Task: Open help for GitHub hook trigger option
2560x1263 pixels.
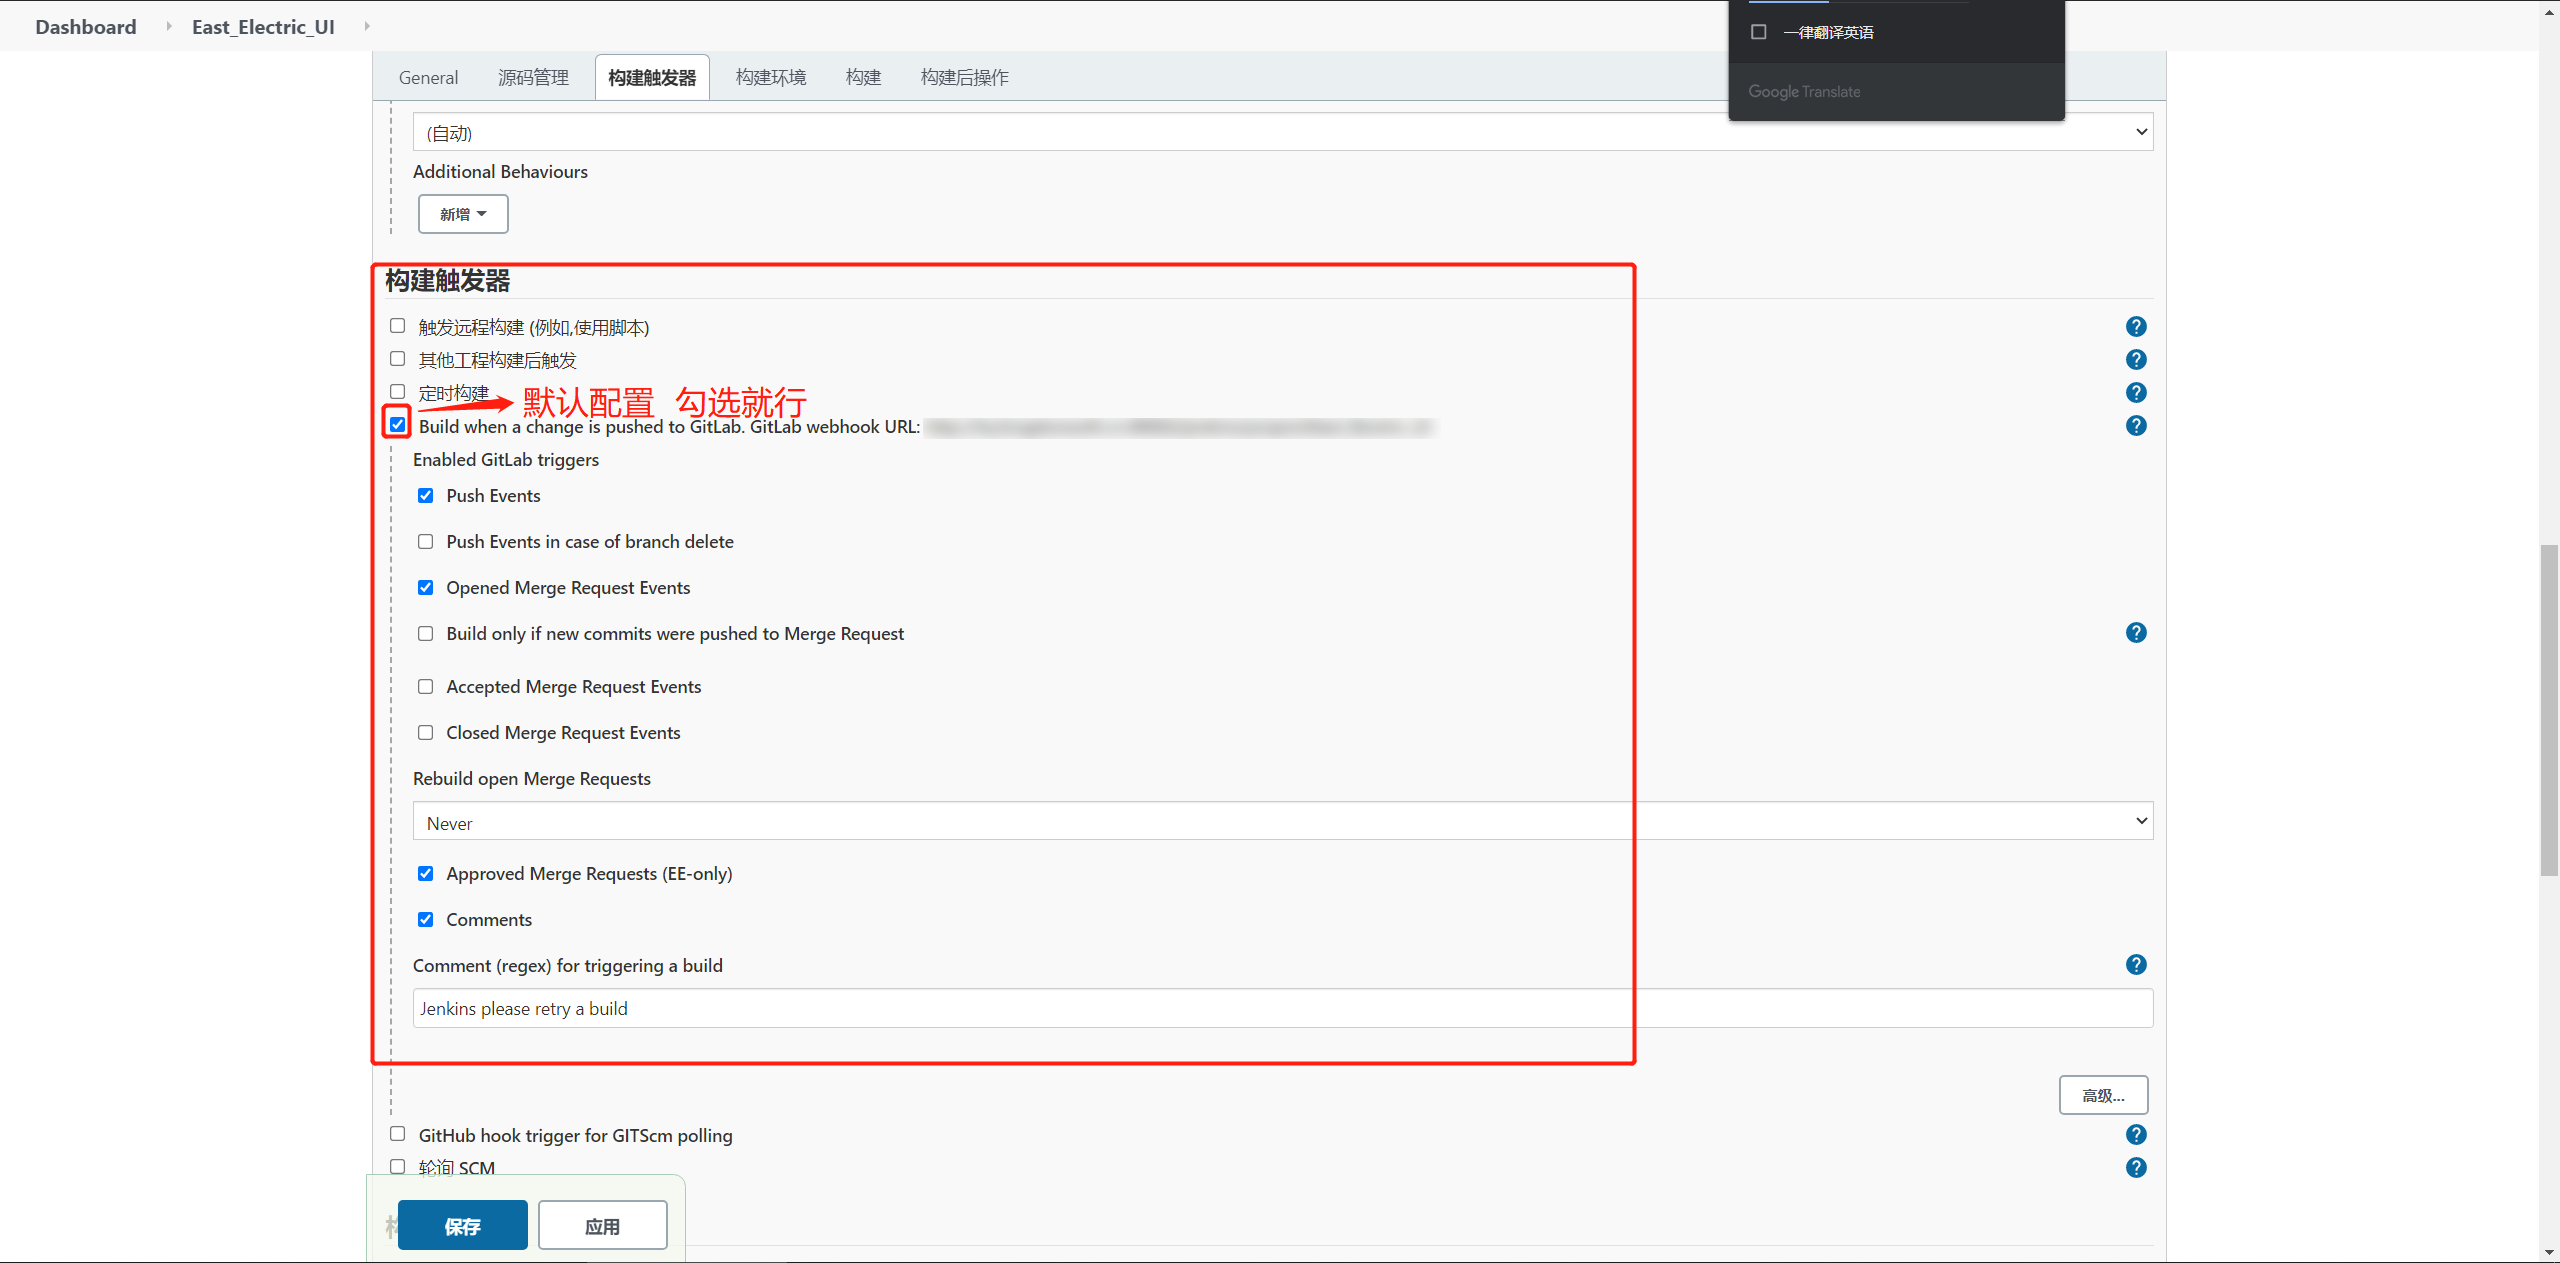Action: pos(2135,1135)
